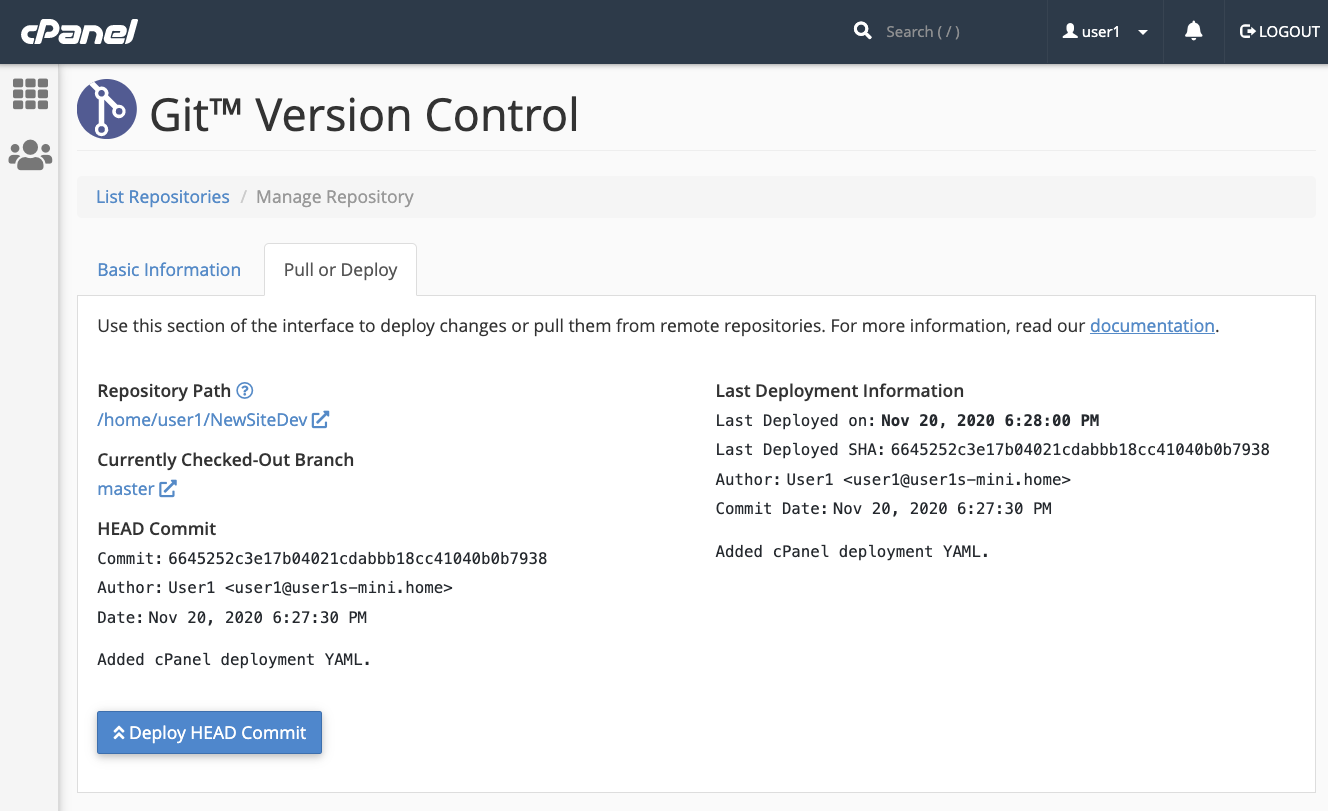Click the Git Version Control logo icon

coord(107,109)
